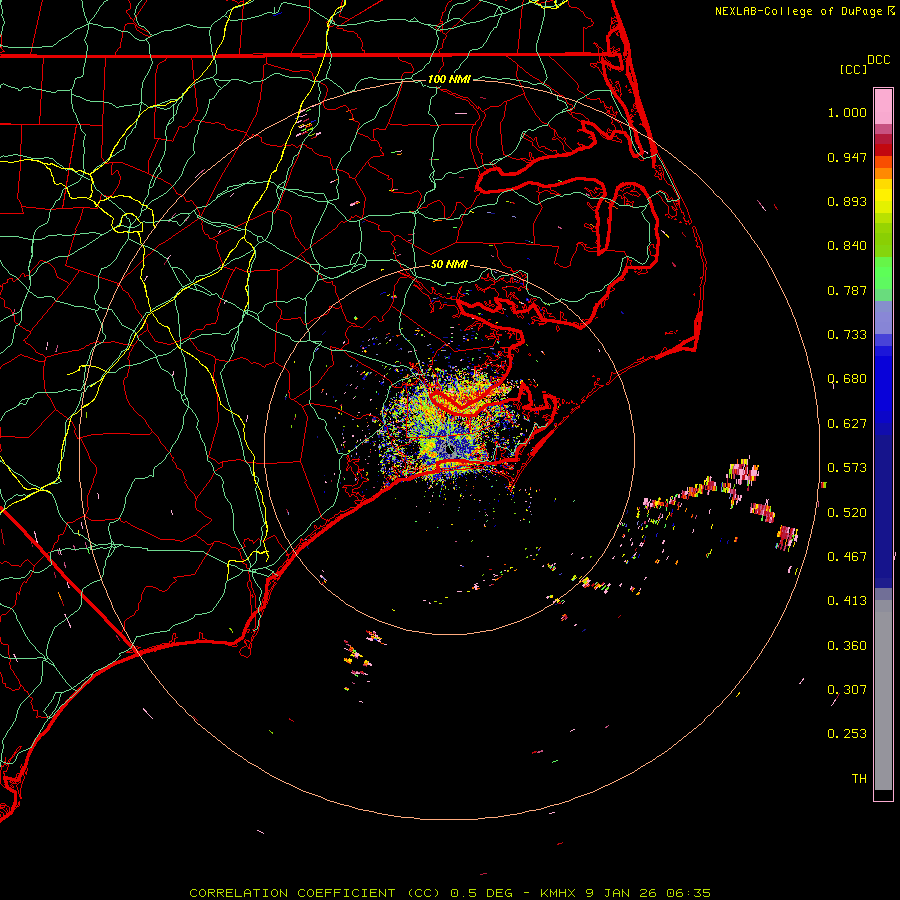Click the 1.000 scale value
Screen dimensions: 900x900
click(847, 112)
